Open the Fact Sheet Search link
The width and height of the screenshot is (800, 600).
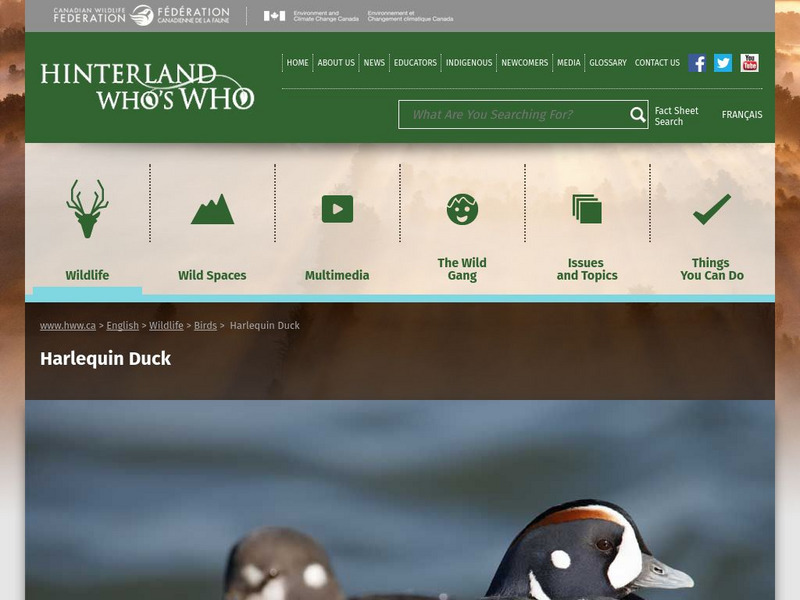pos(674,115)
